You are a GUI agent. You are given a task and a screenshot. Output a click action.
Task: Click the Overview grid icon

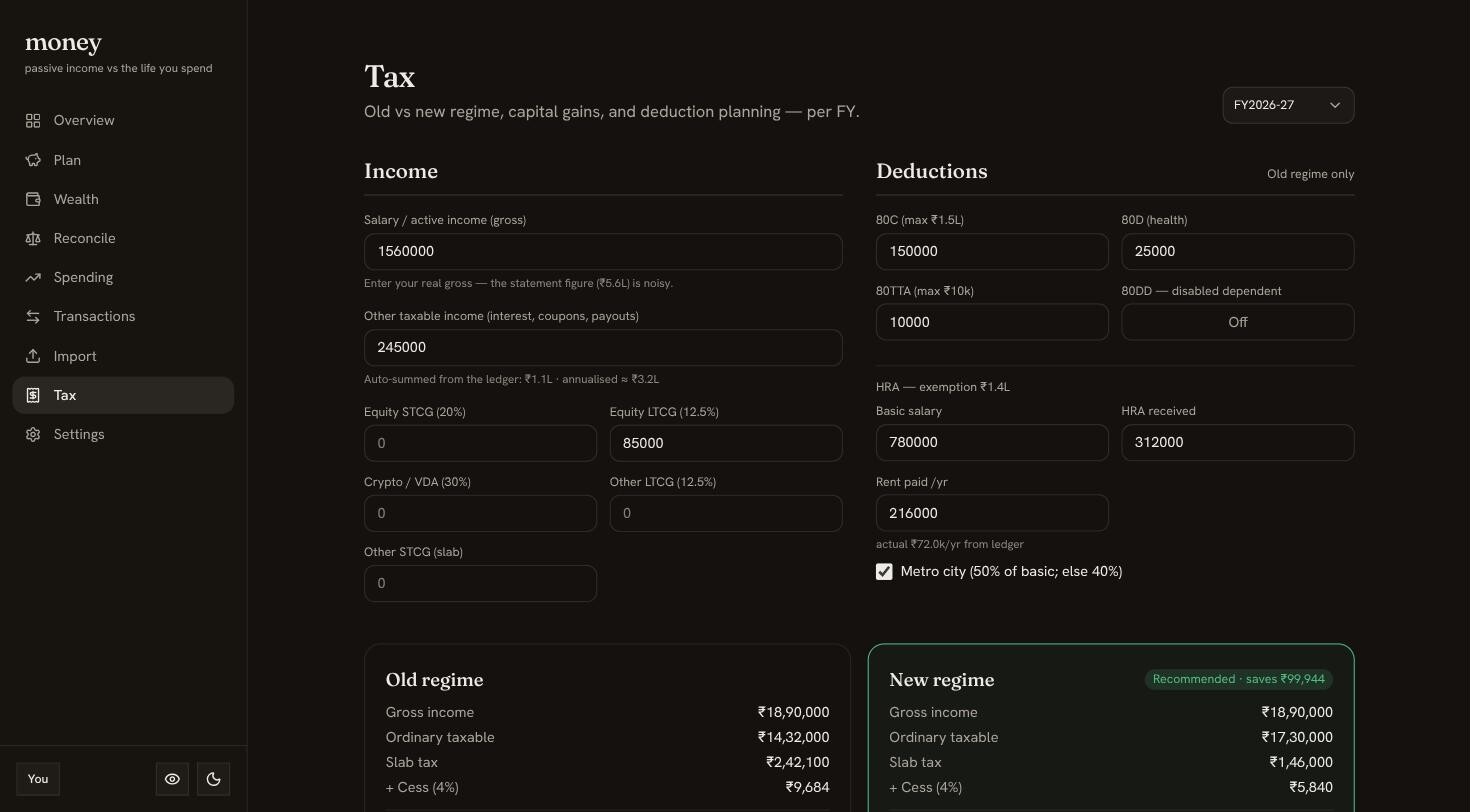pos(33,121)
